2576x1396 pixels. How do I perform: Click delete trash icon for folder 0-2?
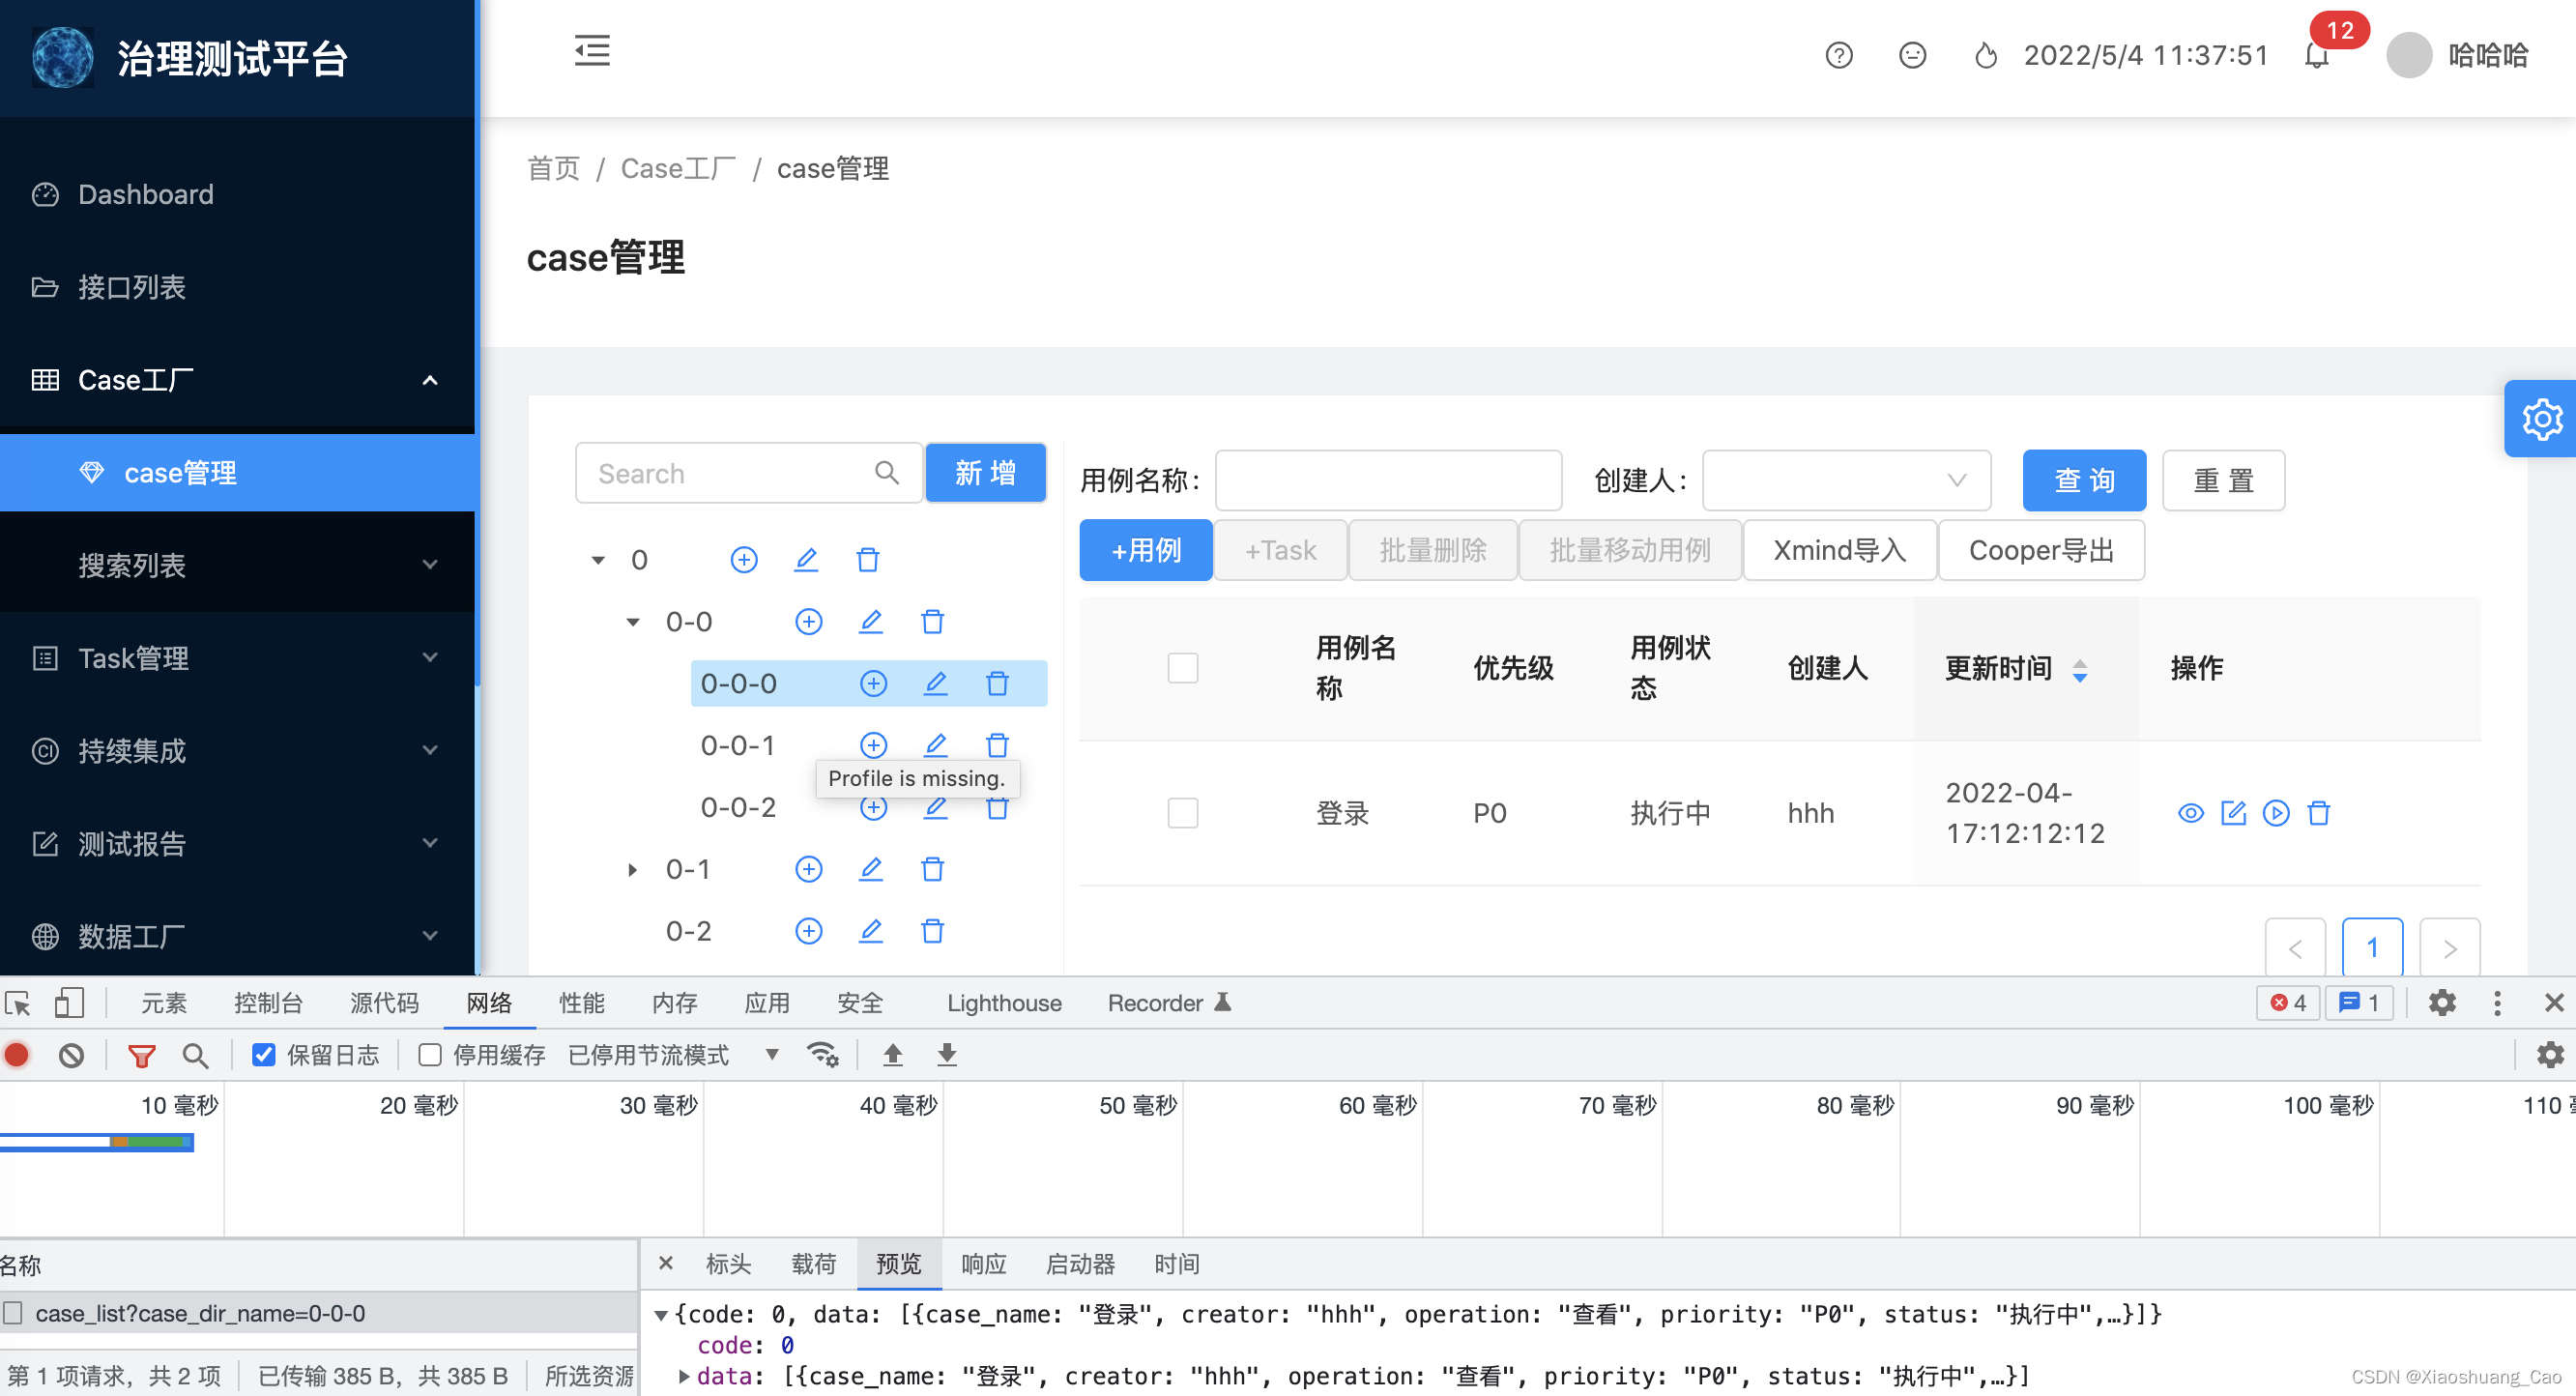pos(932,931)
